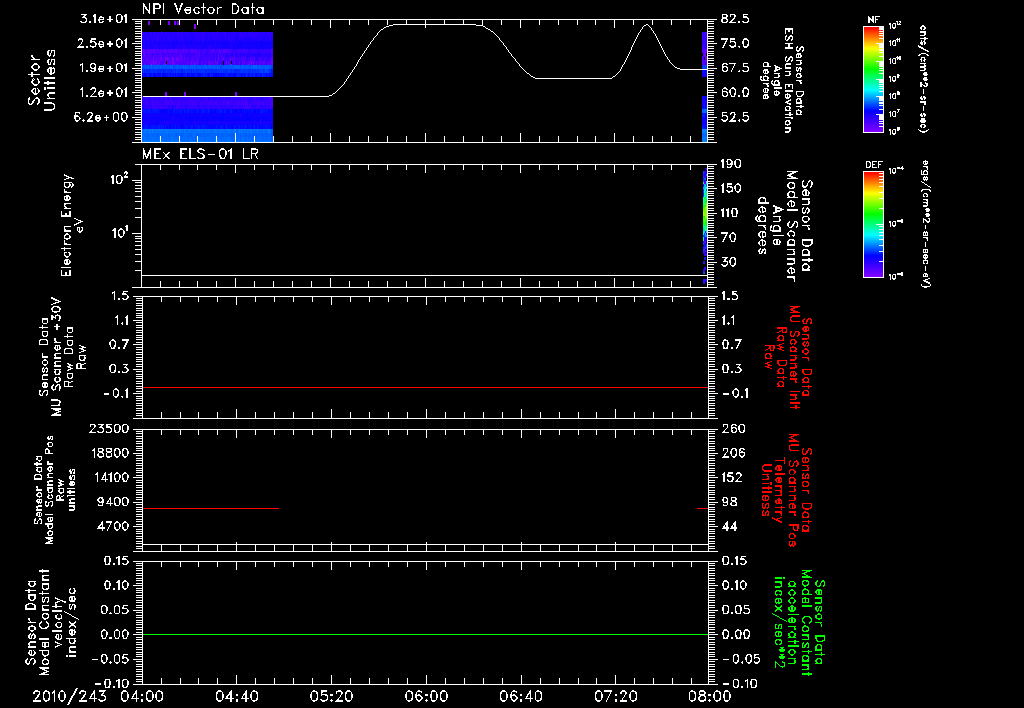This screenshot has width=1024, height=708.
Task: Click the 06:40 time axis label
Action: tap(520, 696)
